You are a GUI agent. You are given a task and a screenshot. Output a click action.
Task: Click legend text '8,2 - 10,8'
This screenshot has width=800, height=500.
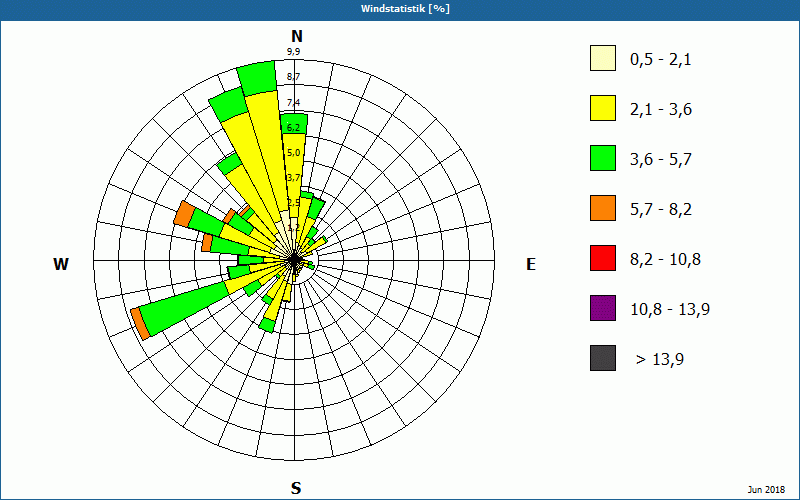(x=665, y=260)
